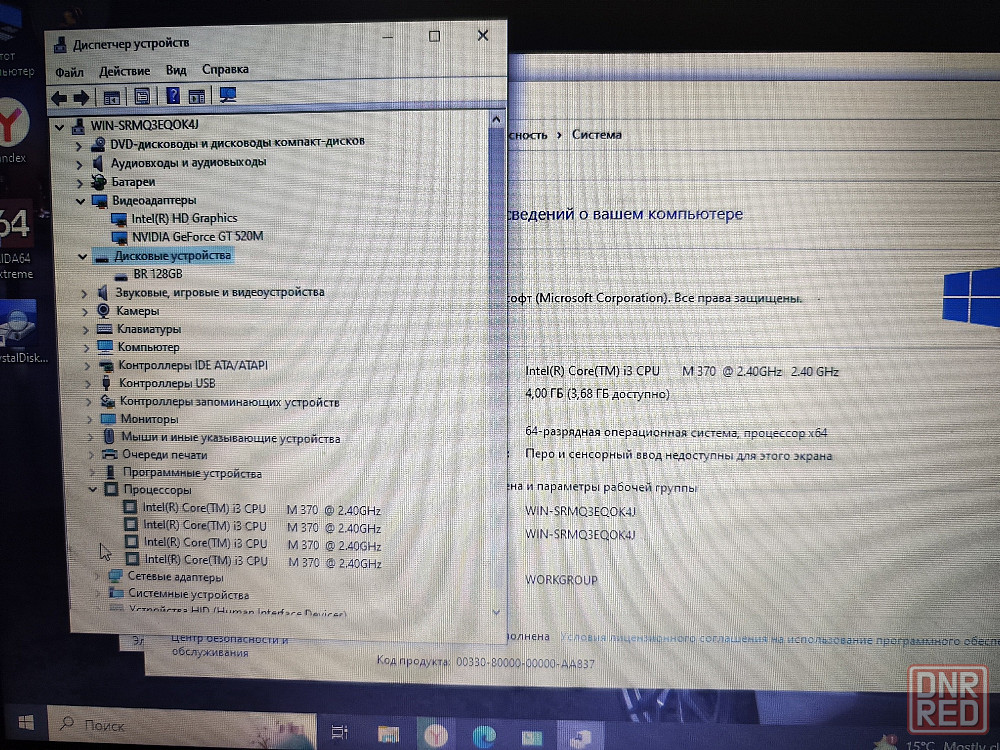Click the Properties toolbar icon

[x=142, y=97]
